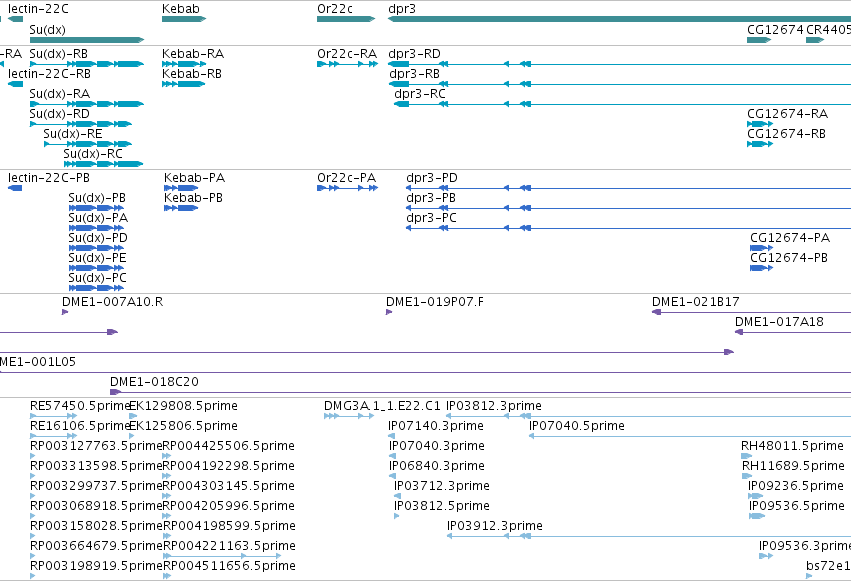Click the IP03712.3prime EST label

442,487
